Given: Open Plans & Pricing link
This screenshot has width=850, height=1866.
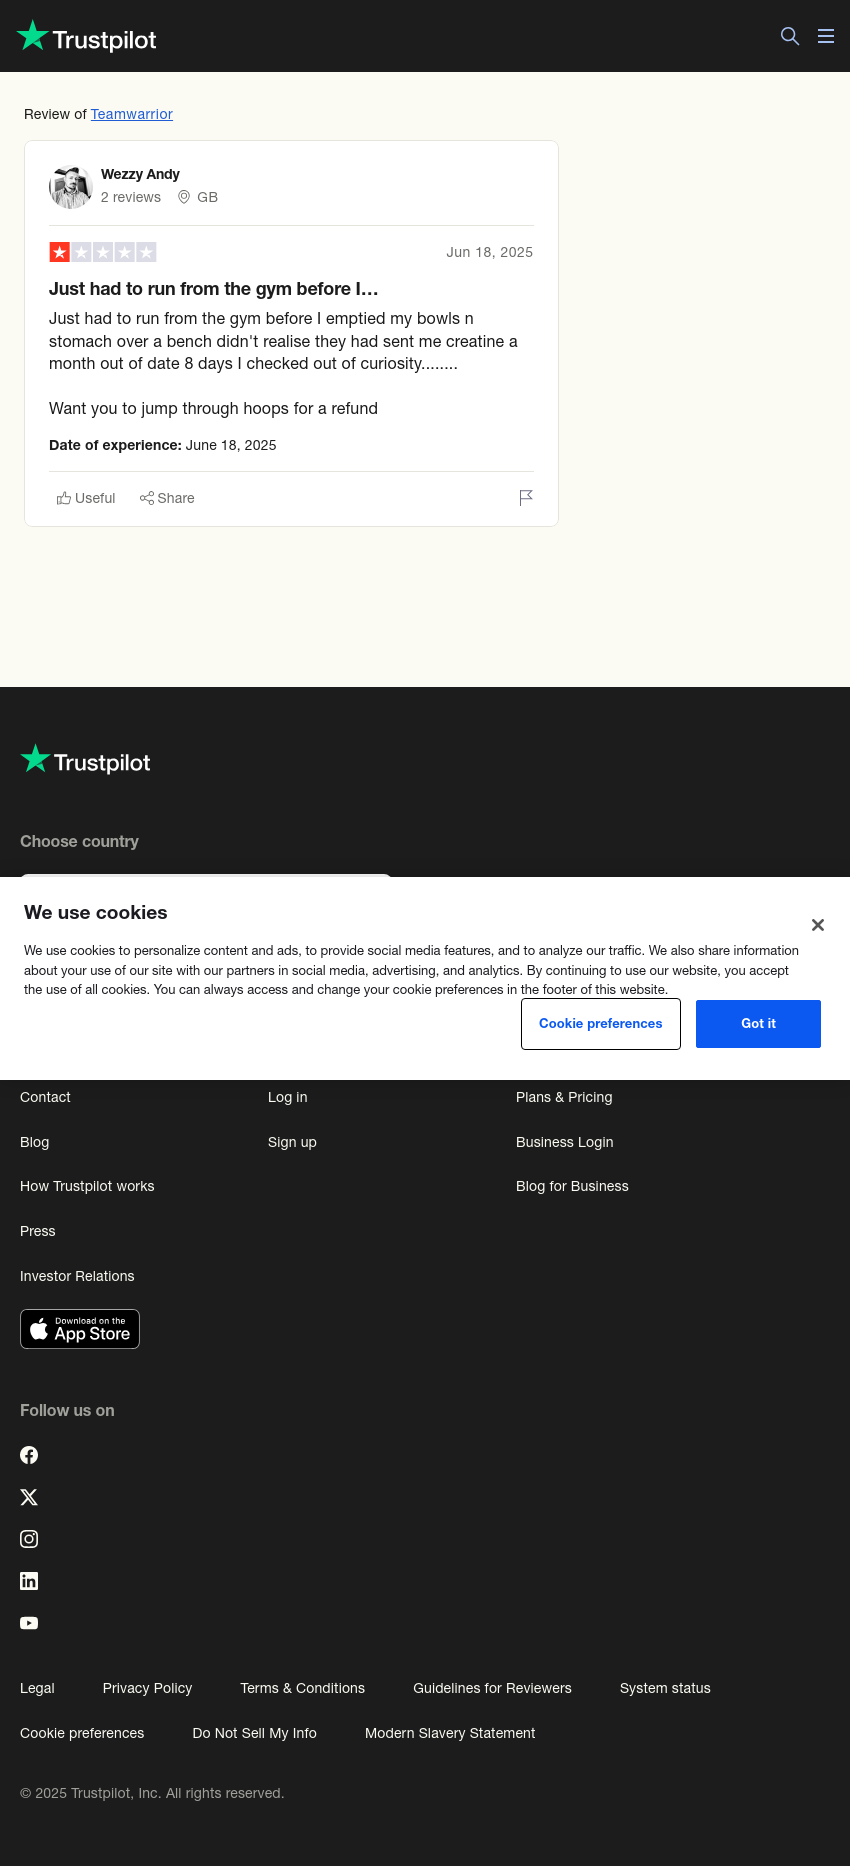Looking at the screenshot, I should pyautogui.click(x=564, y=1097).
